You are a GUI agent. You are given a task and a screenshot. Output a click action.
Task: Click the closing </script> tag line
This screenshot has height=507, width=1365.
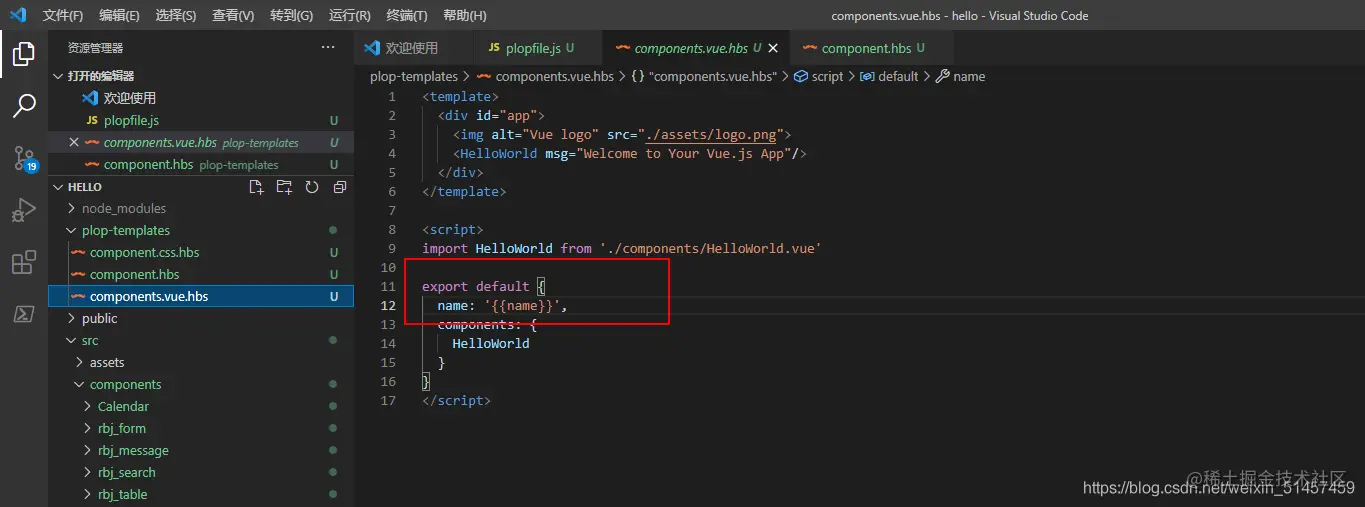pos(456,400)
